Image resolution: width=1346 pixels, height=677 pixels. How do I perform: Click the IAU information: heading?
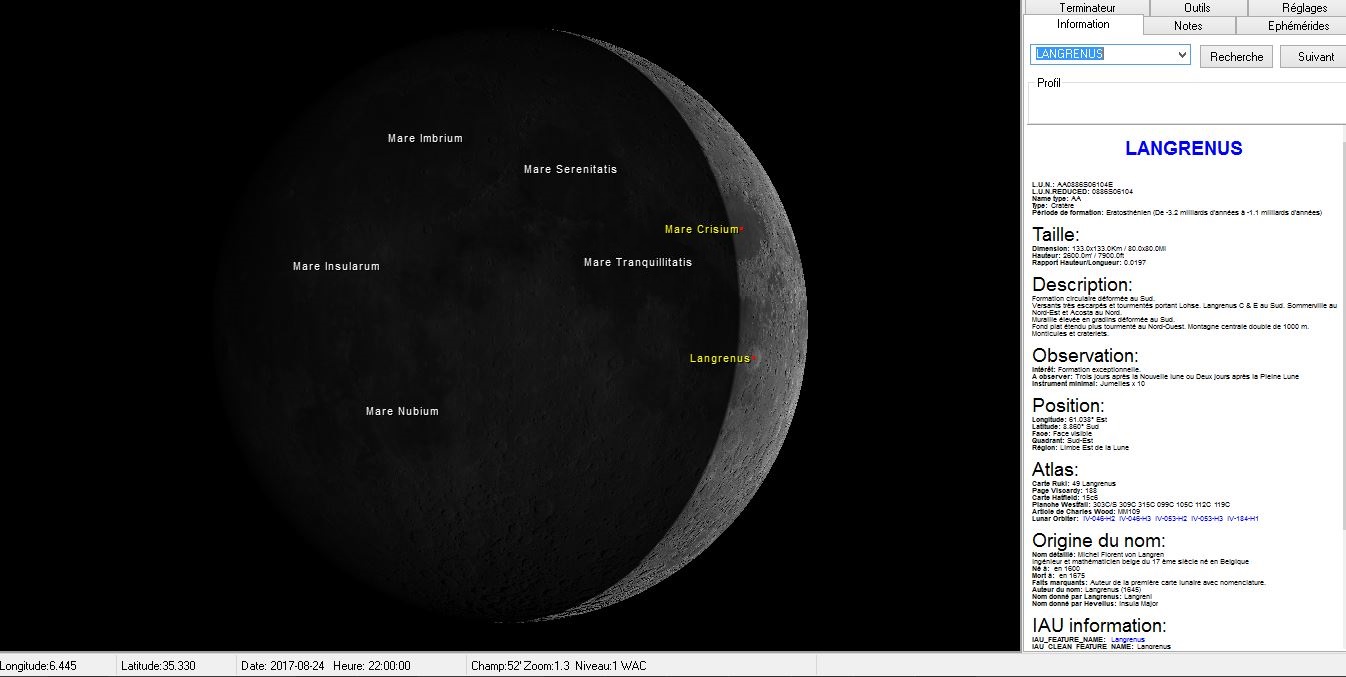click(1099, 626)
